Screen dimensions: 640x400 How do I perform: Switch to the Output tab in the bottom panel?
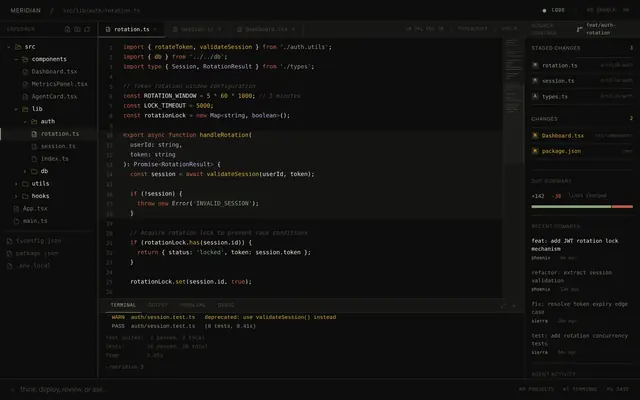158,305
